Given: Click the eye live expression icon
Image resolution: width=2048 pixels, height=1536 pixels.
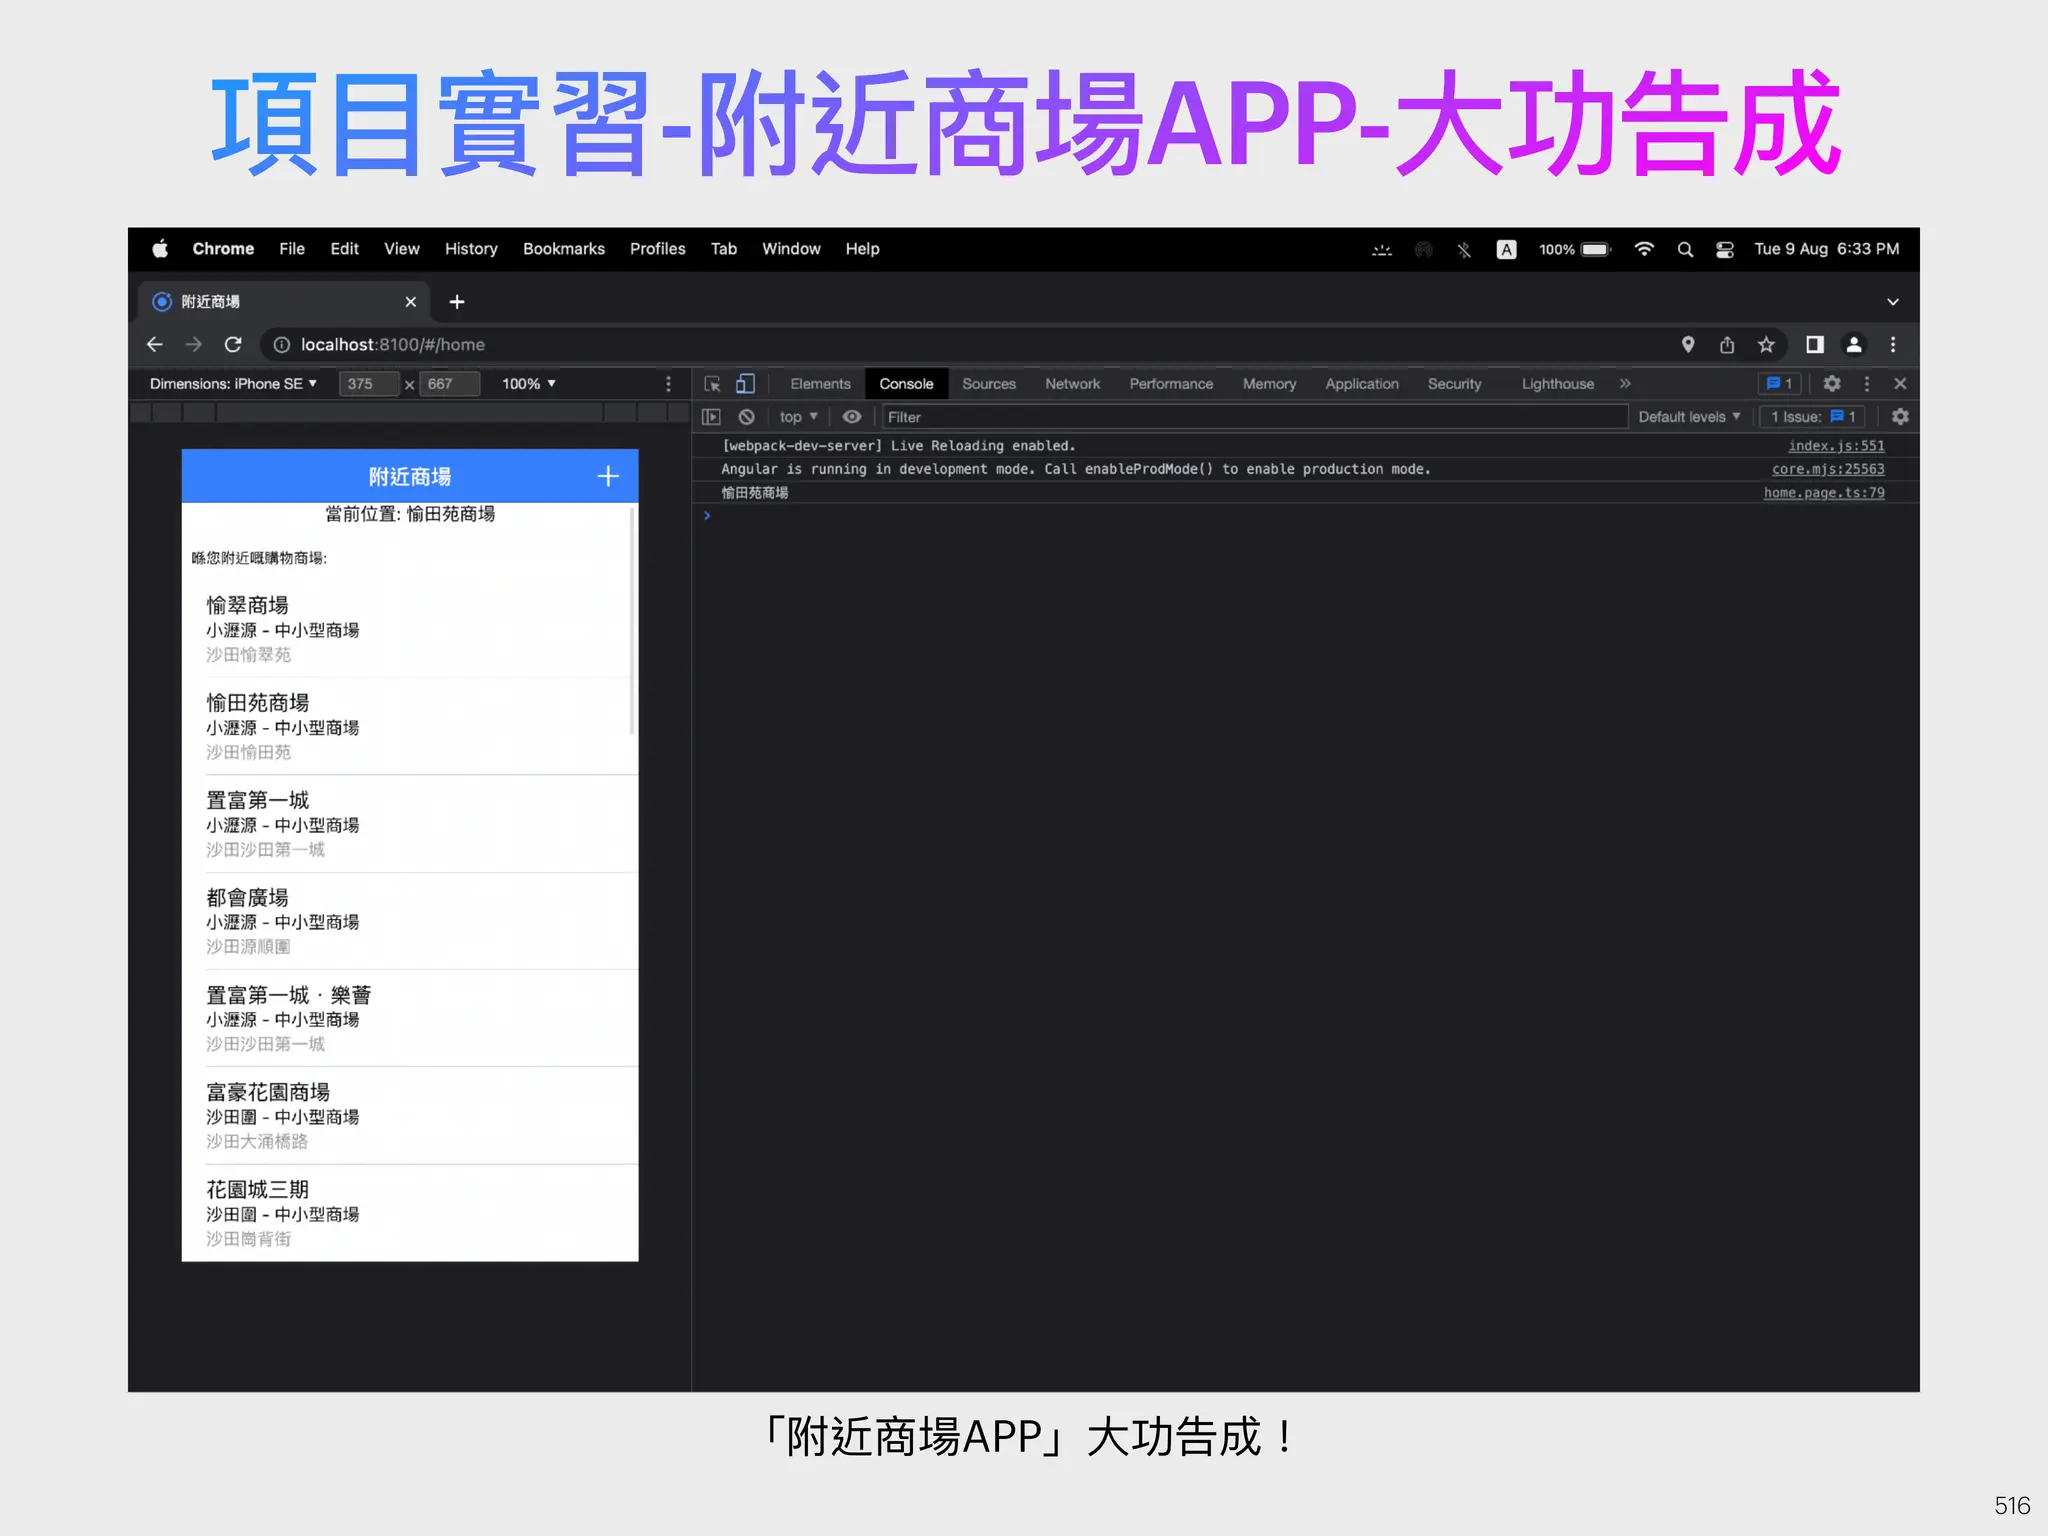Looking at the screenshot, I should [851, 417].
